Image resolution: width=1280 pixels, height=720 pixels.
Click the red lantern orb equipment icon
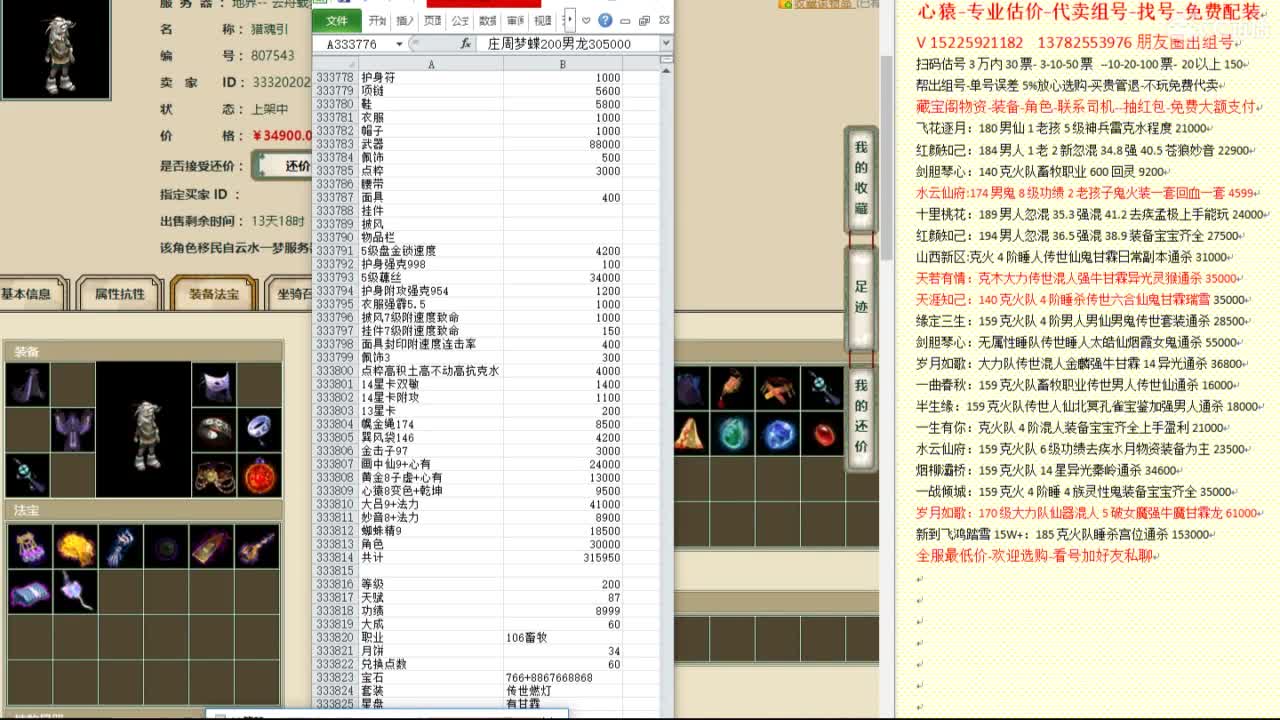click(259, 476)
